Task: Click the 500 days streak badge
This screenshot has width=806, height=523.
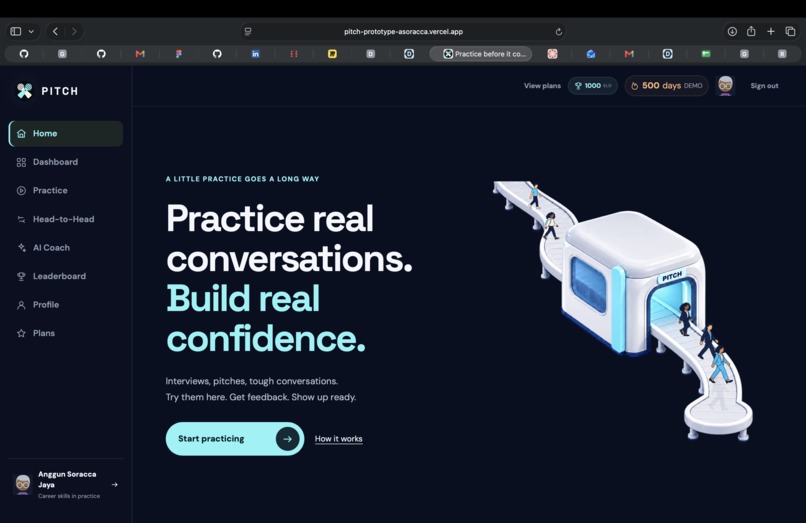Action: (x=667, y=86)
